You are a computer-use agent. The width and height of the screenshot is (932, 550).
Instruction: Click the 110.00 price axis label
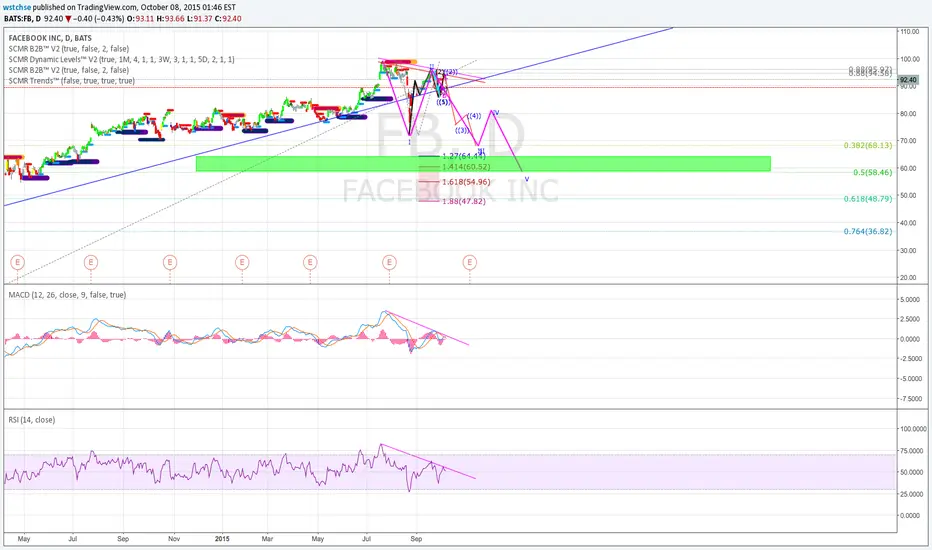coord(910,32)
